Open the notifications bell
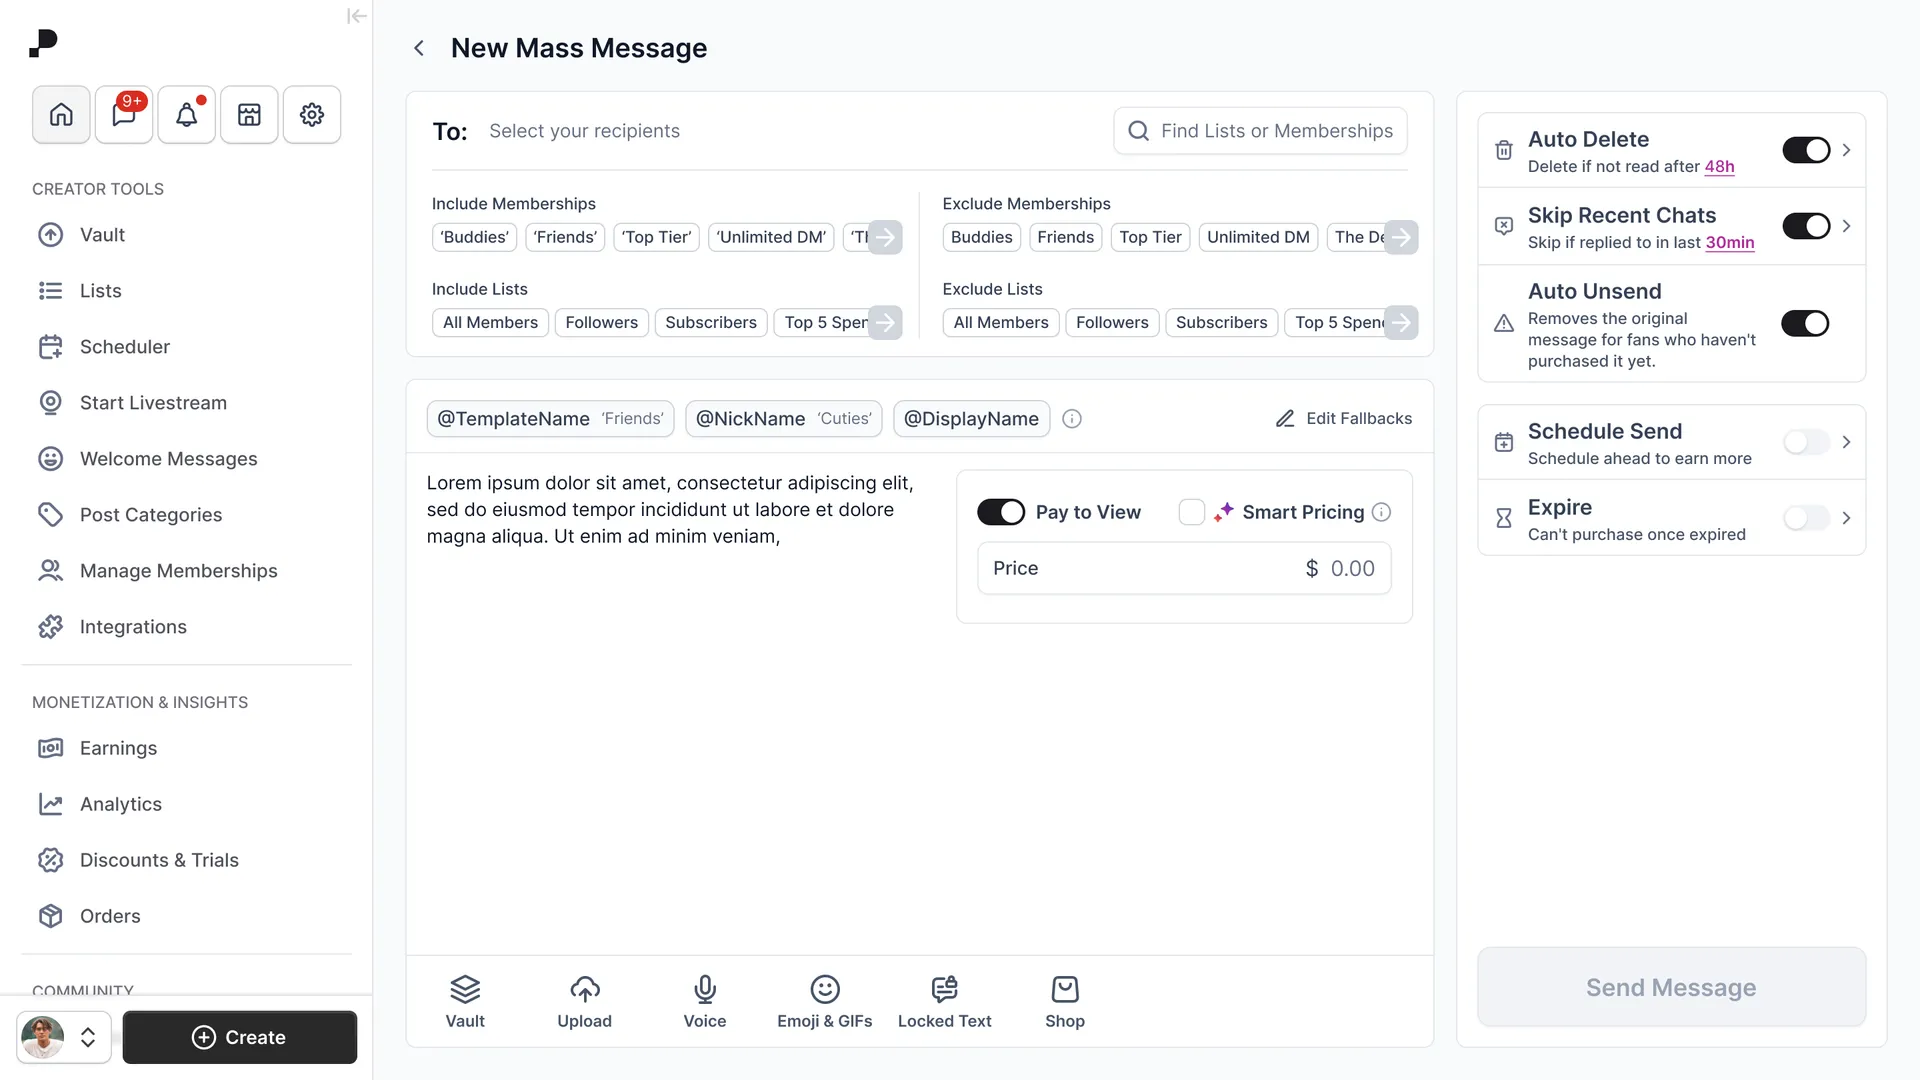Viewport: 1920px width, 1080px height. point(186,114)
